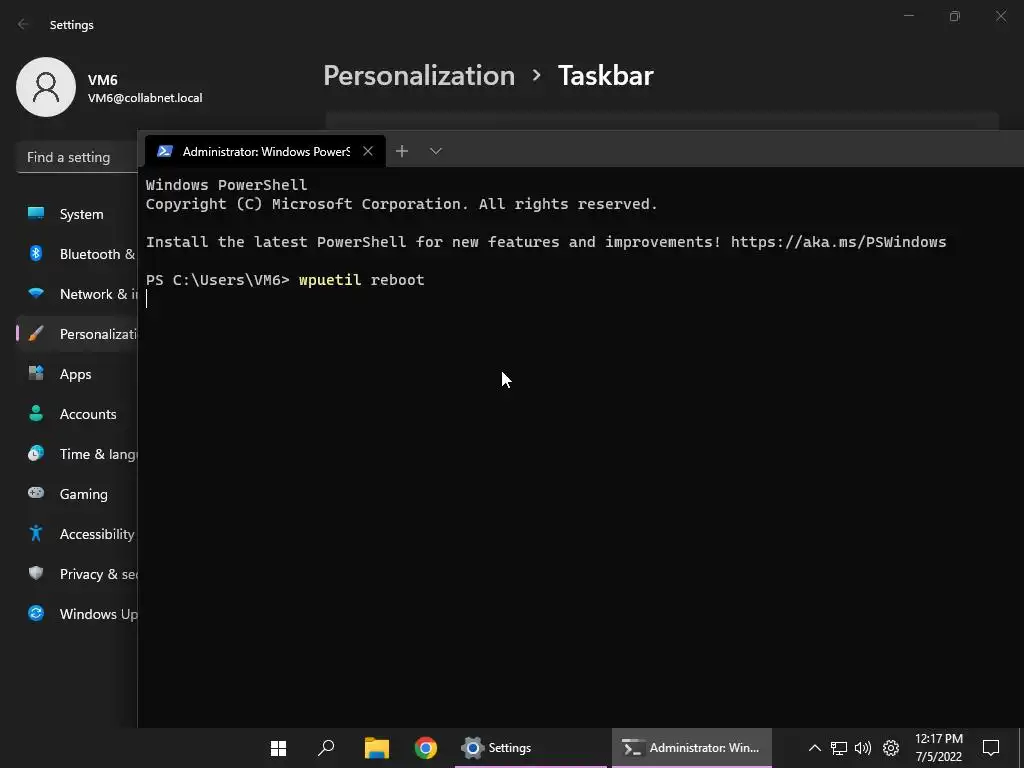Open the notification center icon
This screenshot has width=1024, height=768.
[x=991, y=748]
